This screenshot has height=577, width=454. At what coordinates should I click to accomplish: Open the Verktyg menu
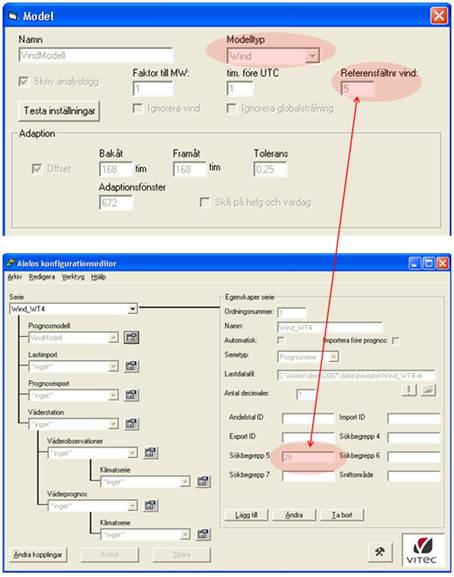[73, 277]
